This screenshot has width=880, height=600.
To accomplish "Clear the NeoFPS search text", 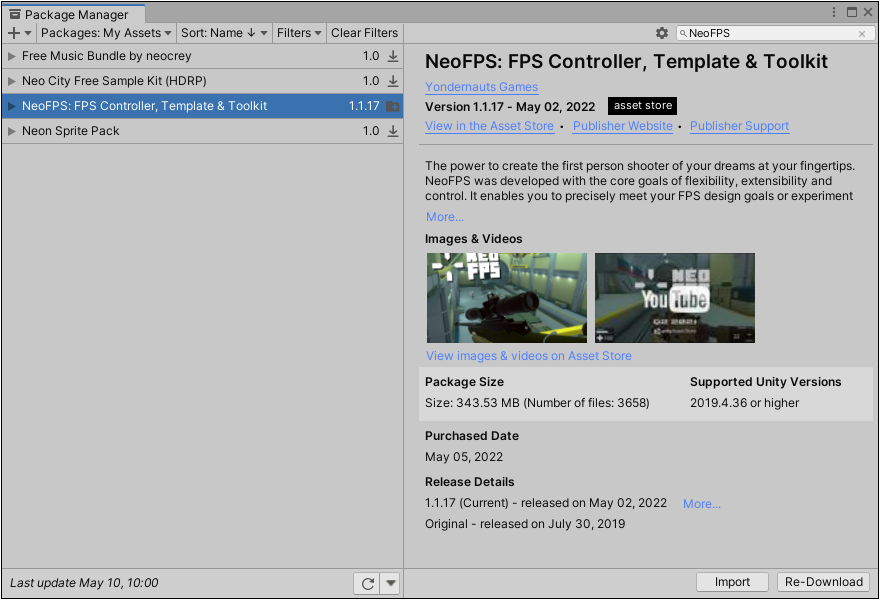I will click(862, 33).
